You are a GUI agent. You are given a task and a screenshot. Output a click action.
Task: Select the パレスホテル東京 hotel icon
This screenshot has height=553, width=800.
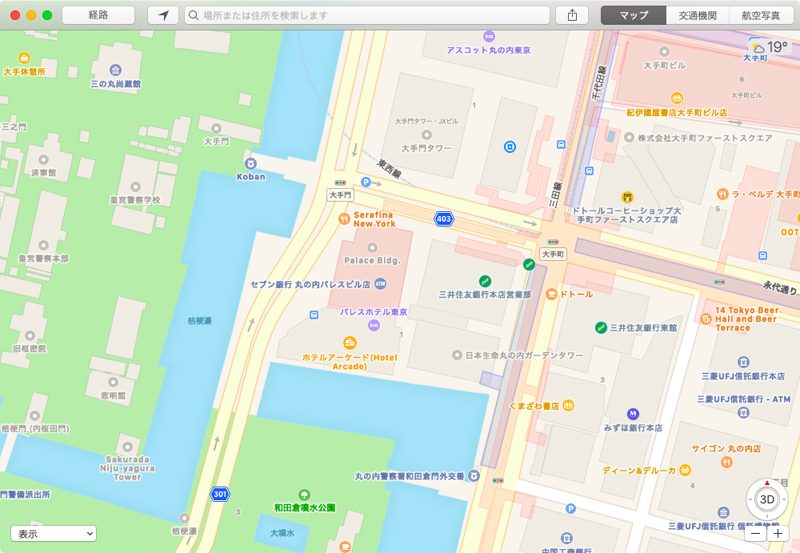(x=374, y=325)
